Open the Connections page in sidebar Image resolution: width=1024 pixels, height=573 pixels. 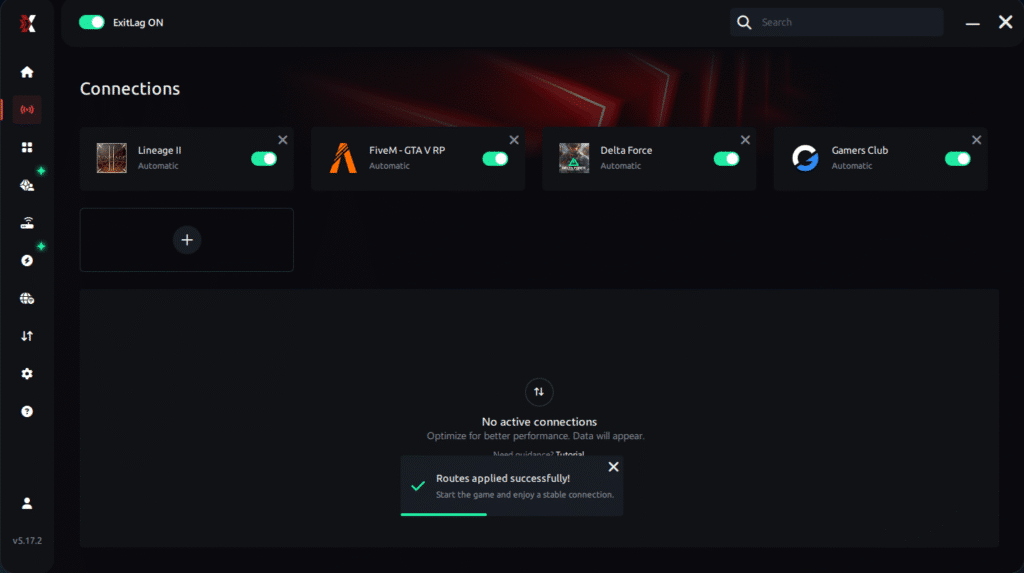(27, 110)
